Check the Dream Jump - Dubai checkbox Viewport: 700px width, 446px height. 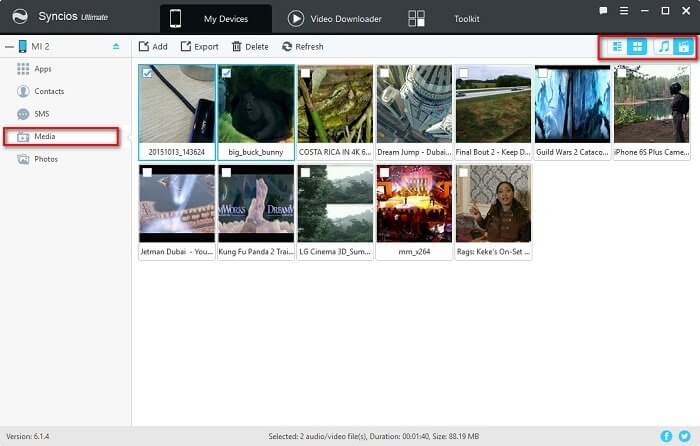tap(384, 73)
